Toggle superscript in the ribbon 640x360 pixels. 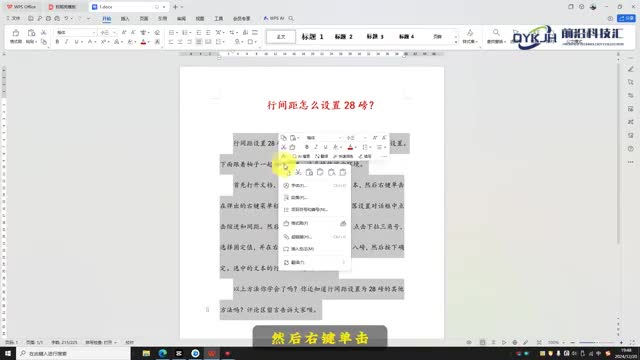click(103, 42)
